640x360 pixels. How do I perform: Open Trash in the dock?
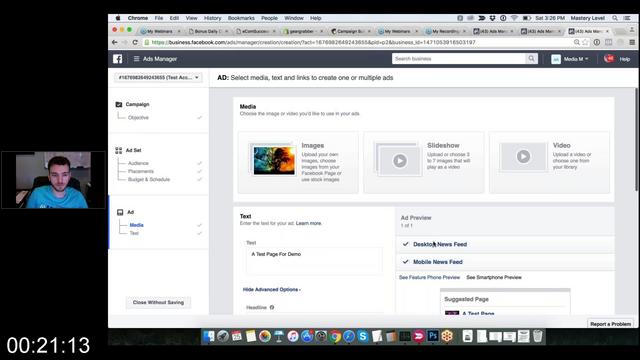(538, 336)
